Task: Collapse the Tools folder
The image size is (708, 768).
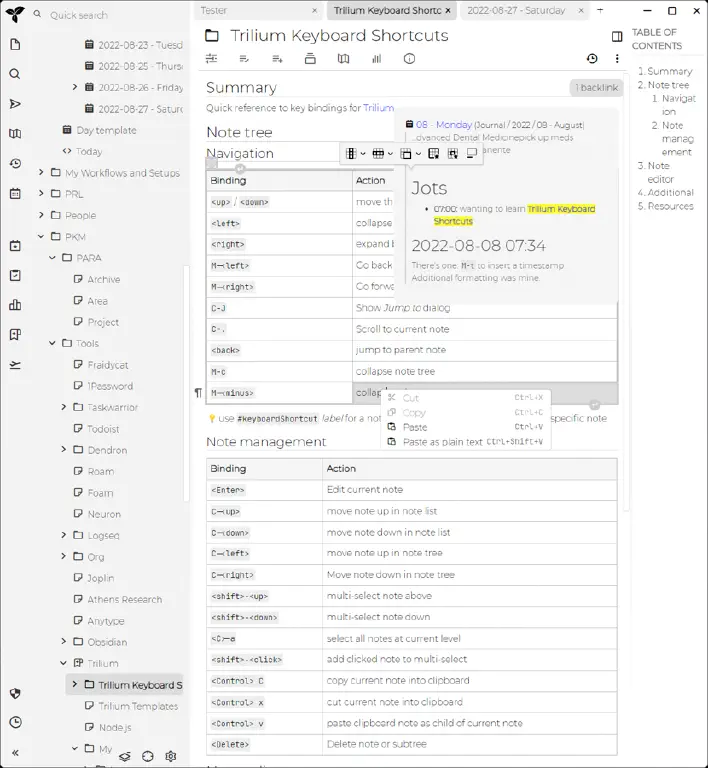Action: click(52, 343)
